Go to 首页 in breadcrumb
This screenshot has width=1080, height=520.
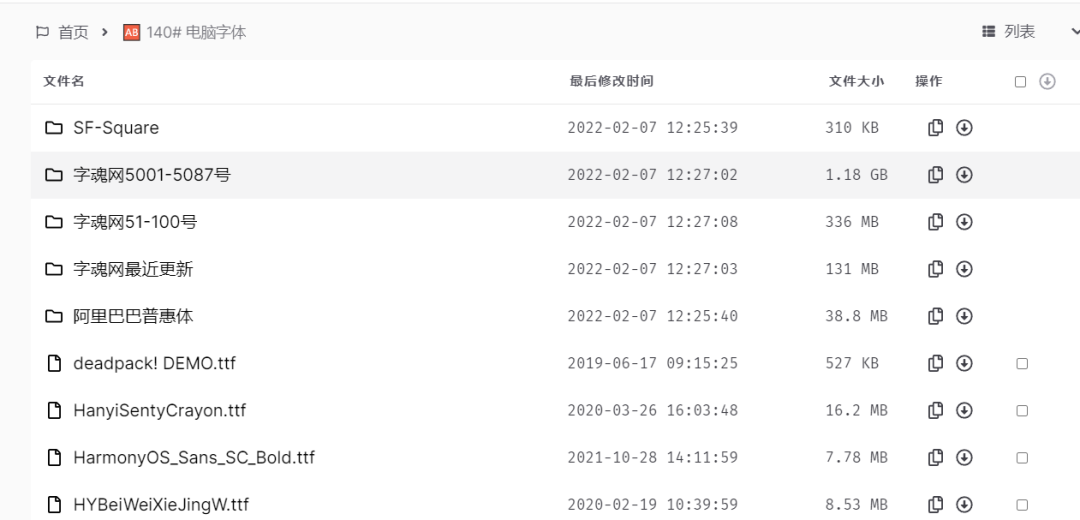(73, 33)
